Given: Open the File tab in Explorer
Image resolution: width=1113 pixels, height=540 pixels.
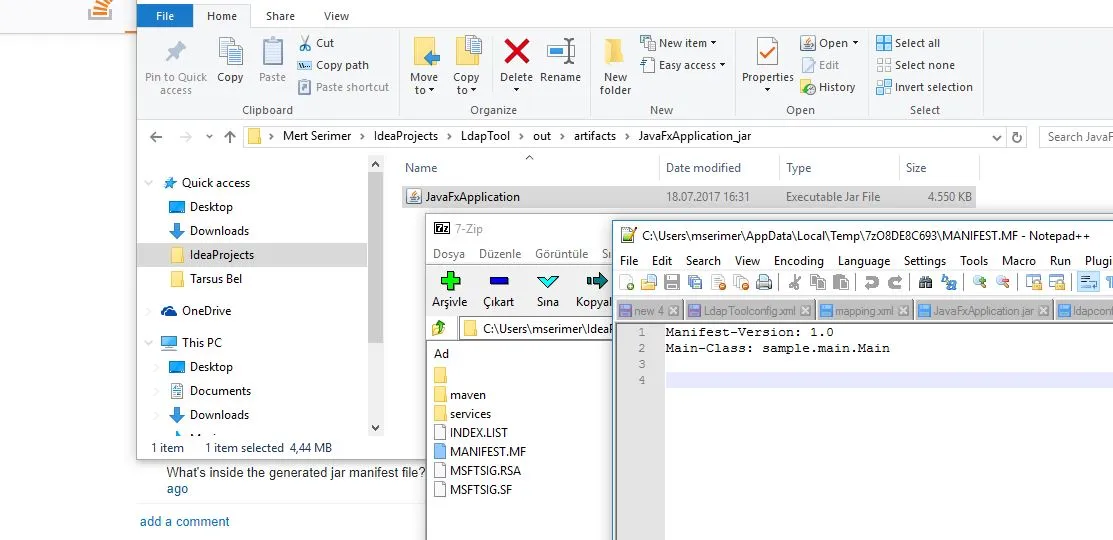Looking at the screenshot, I should (x=165, y=16).
